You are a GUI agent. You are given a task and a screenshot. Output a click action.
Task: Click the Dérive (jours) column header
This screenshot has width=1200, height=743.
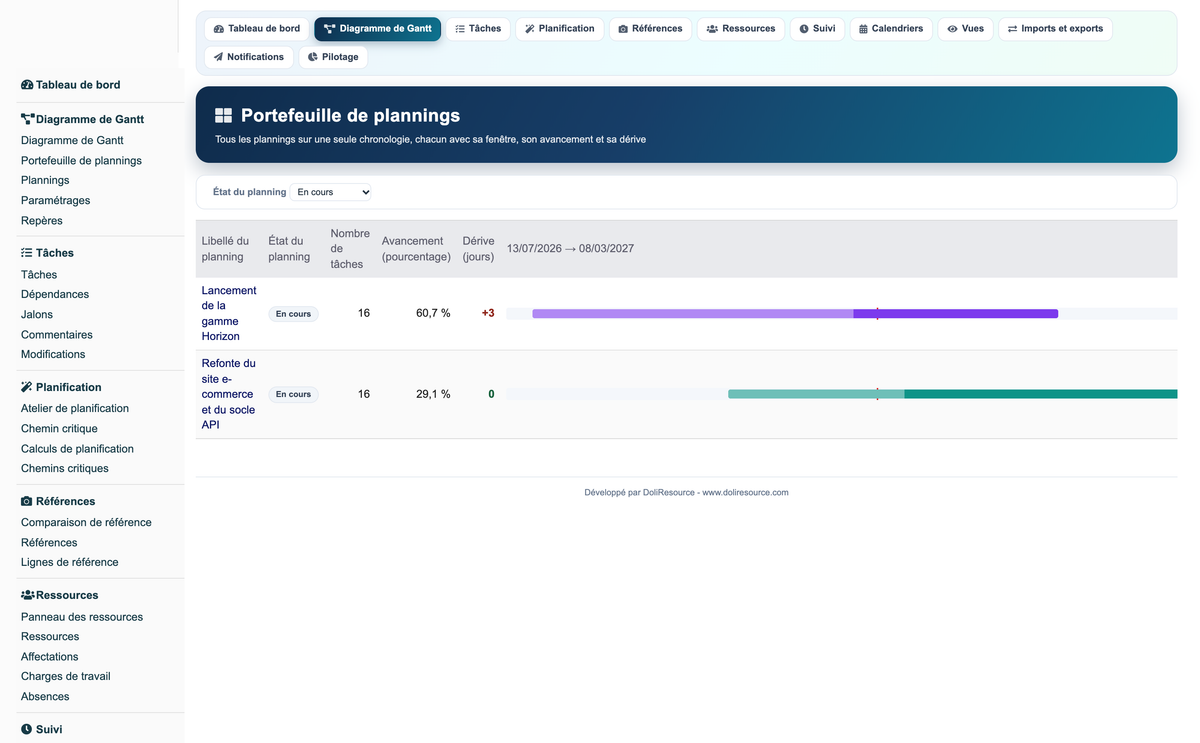pos(478,249)
